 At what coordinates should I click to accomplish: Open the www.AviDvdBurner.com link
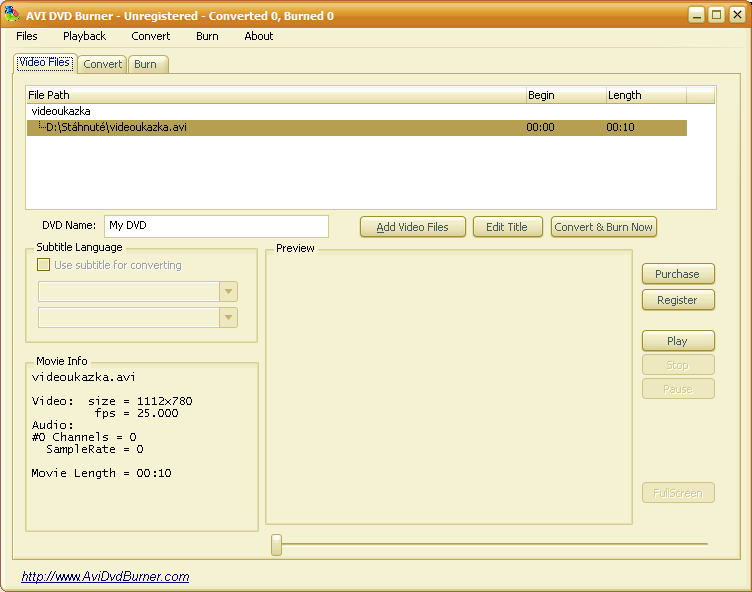click(105, 577)
